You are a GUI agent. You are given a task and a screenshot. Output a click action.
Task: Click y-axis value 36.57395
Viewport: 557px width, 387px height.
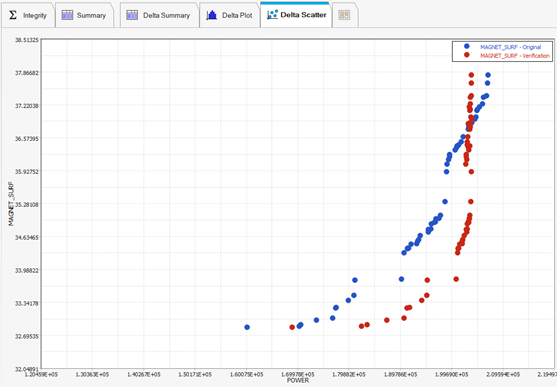pyautogui.click(x=27, y=138)
